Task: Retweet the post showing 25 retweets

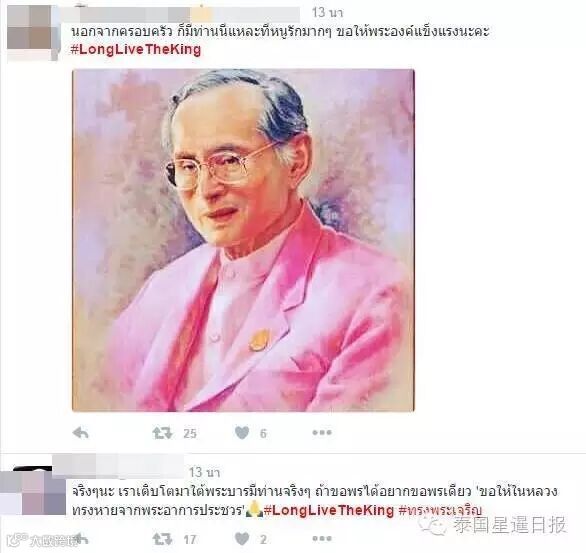Action: click(162, 433)
